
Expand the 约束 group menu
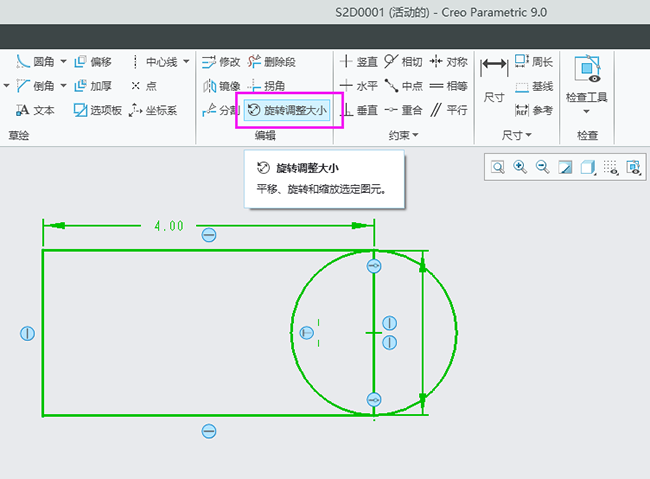[x=403, y=135]
